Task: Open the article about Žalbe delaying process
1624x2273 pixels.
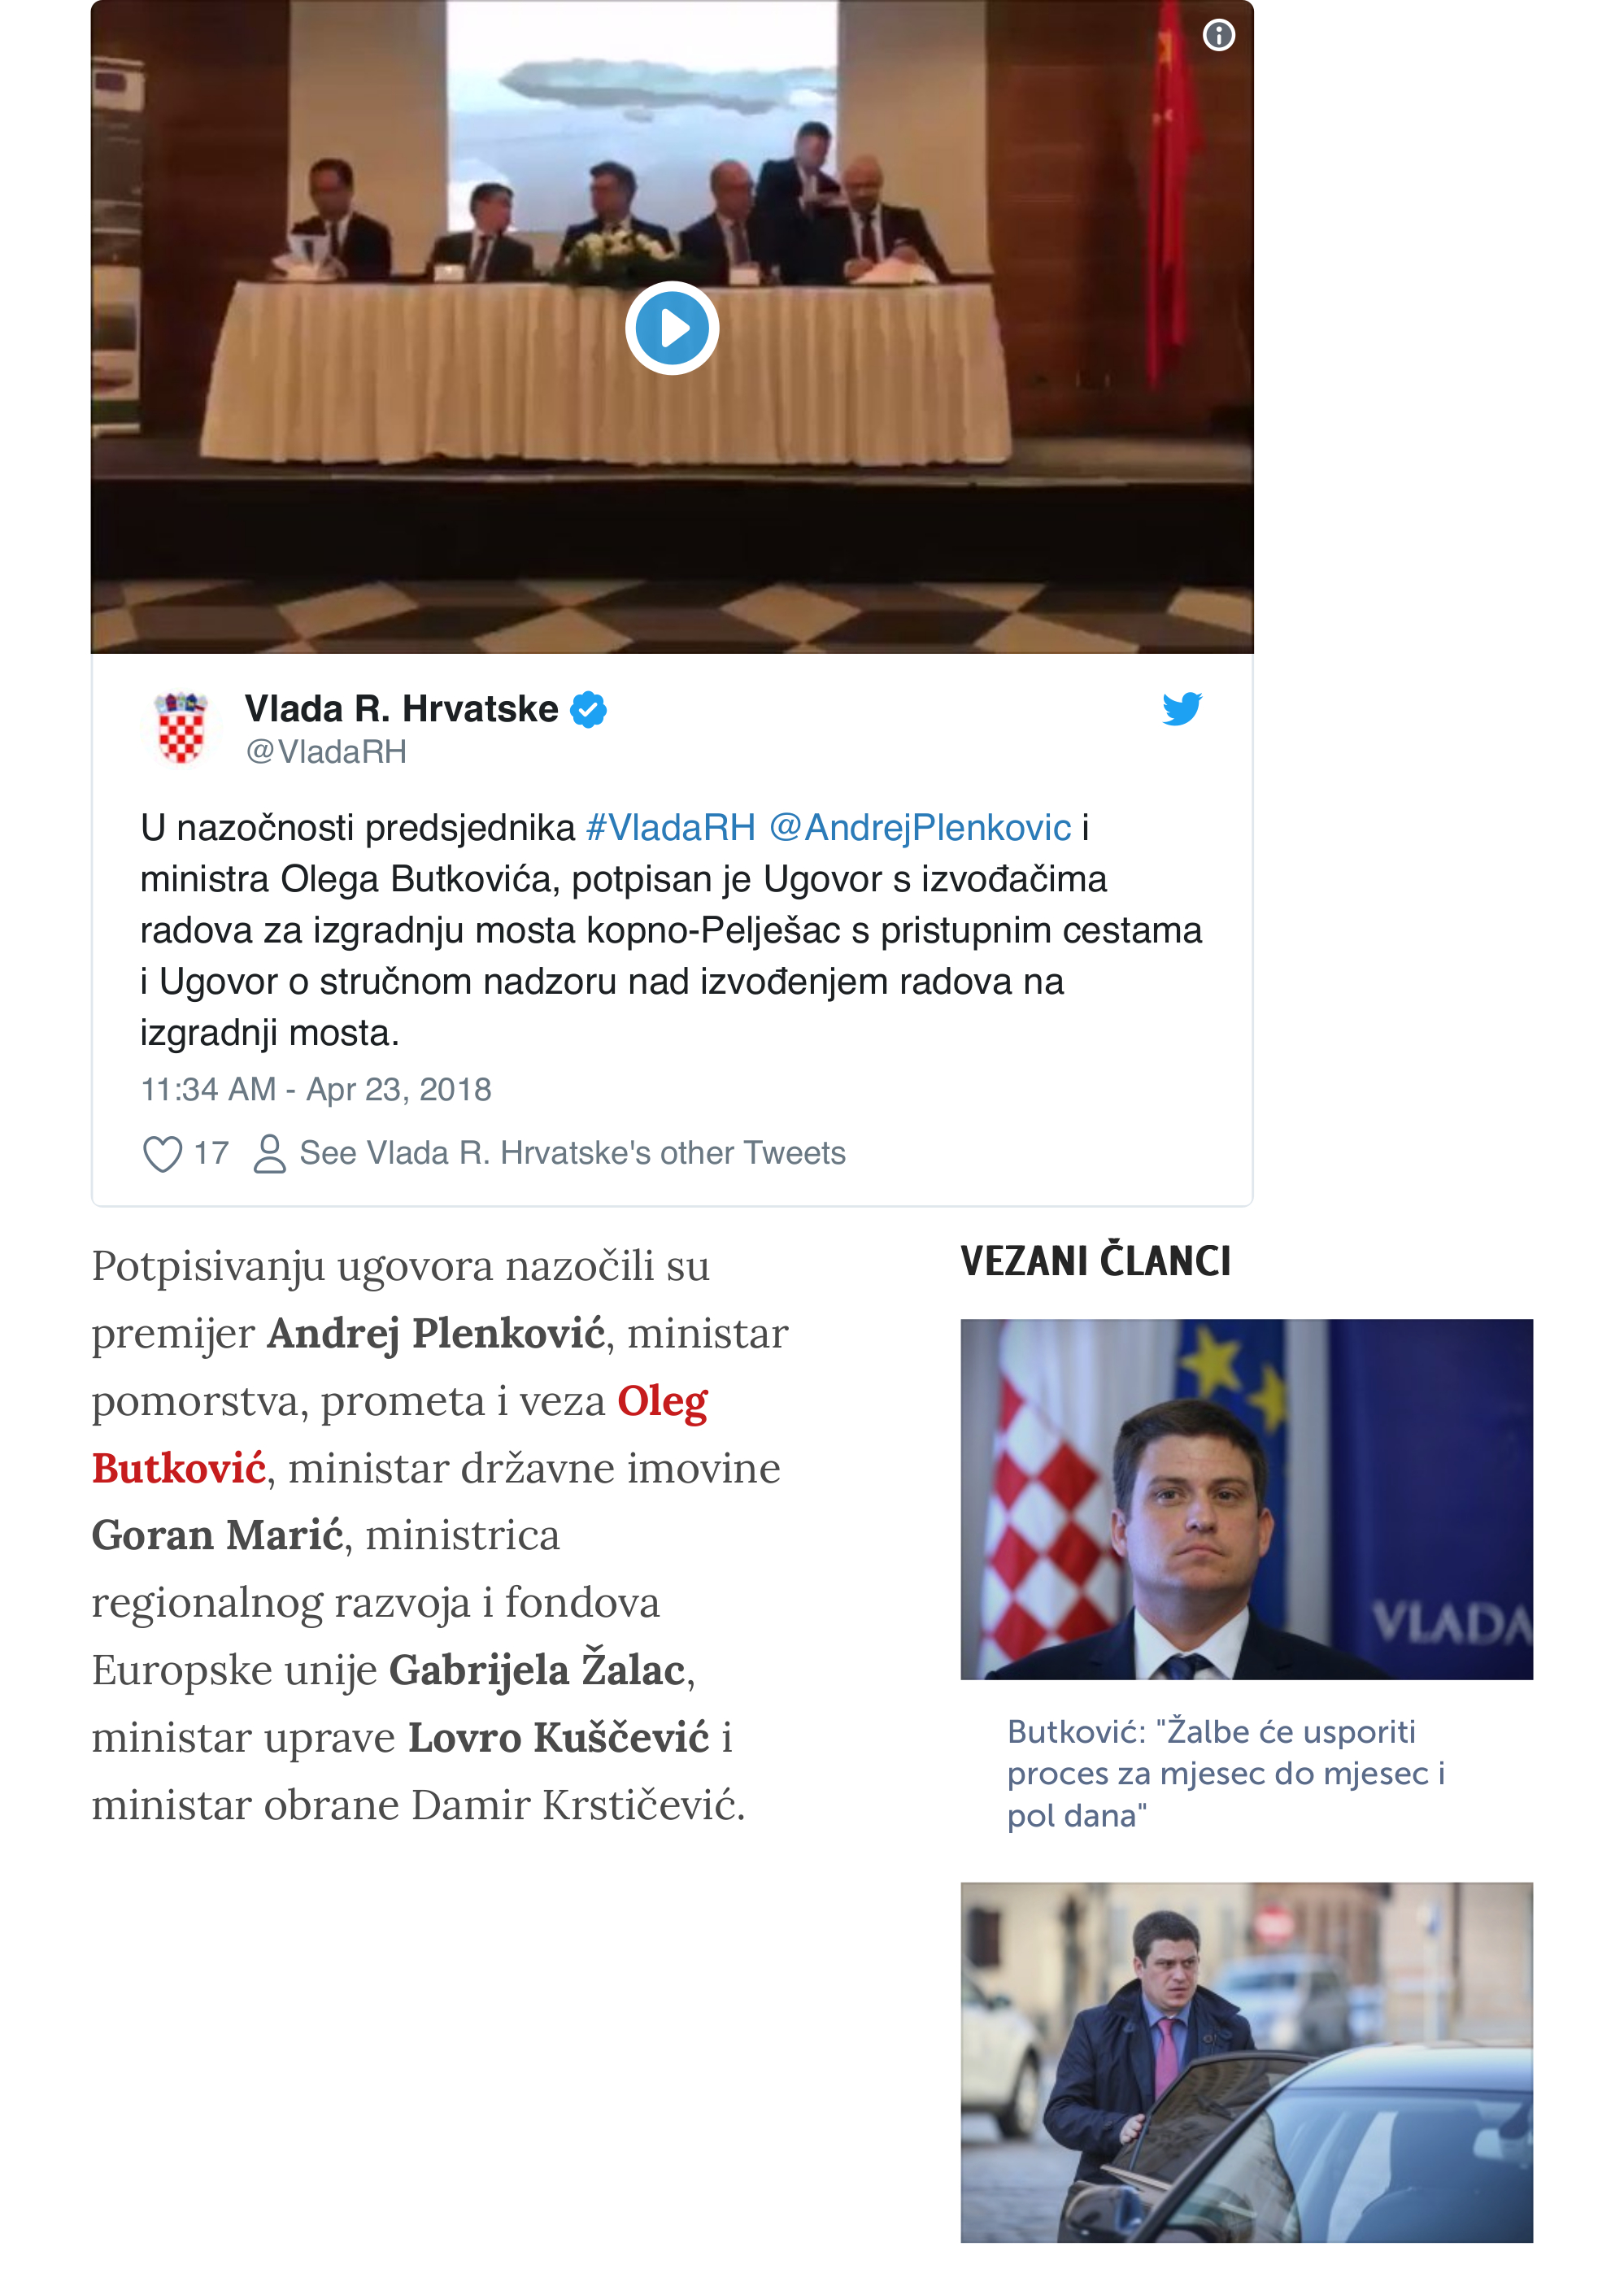Action: click(1226, 1773)
